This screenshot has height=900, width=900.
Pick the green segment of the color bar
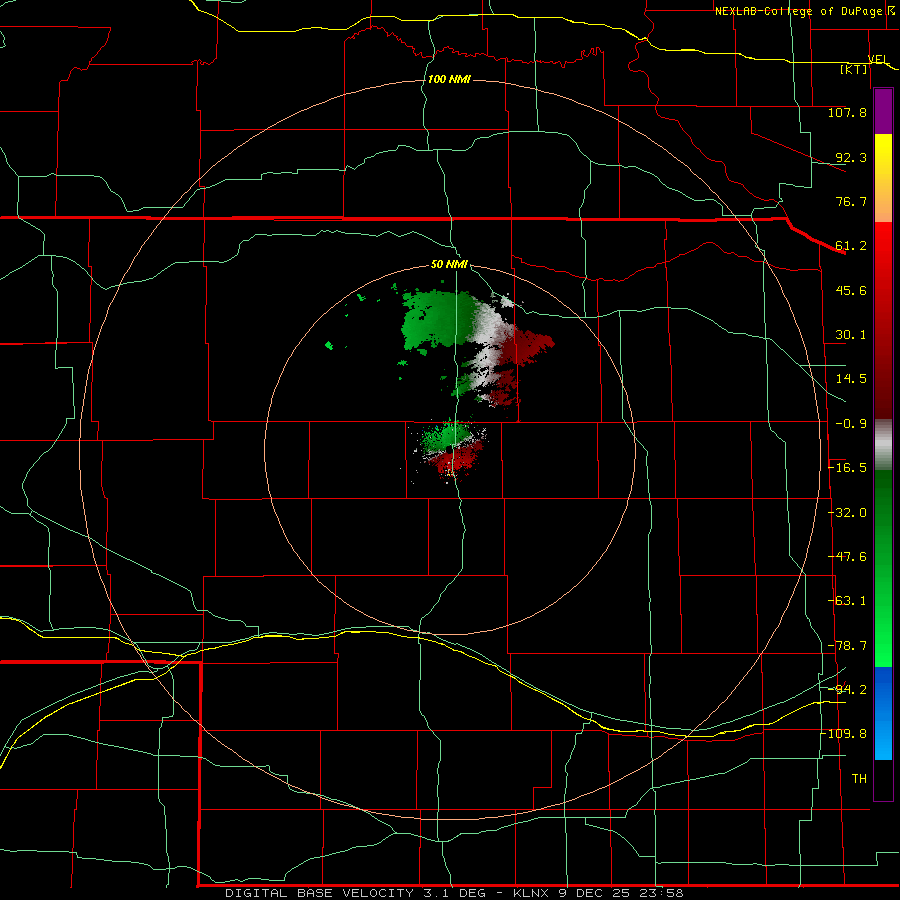(x=883, y=568)
